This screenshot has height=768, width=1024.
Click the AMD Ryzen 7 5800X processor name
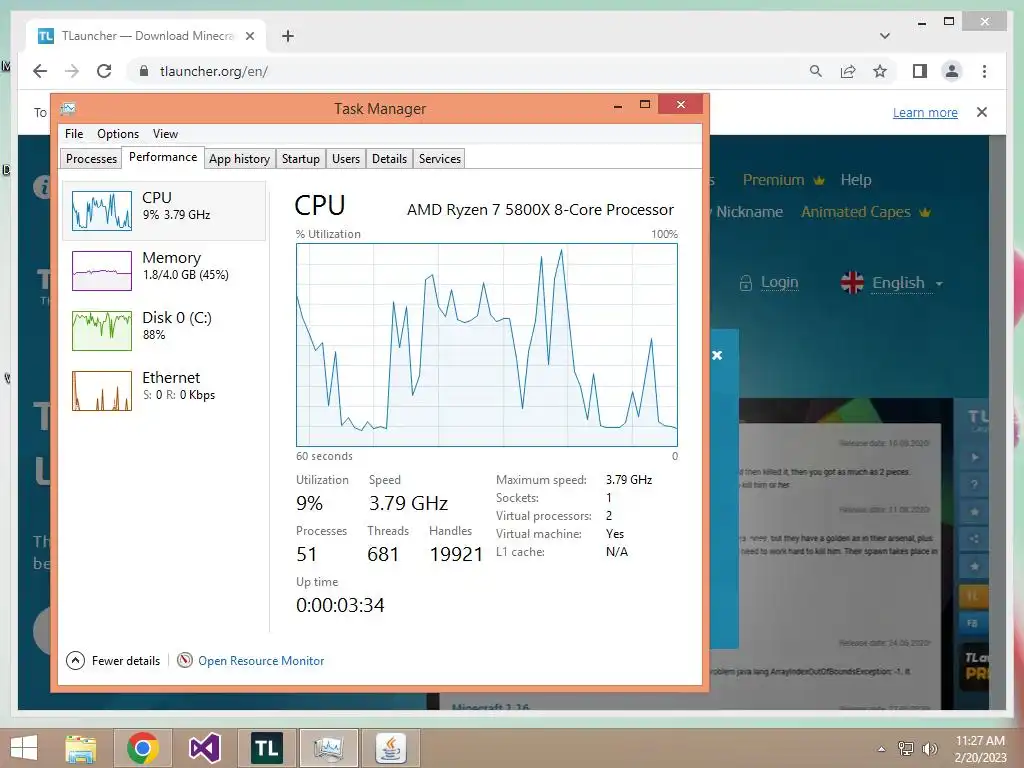540,210
